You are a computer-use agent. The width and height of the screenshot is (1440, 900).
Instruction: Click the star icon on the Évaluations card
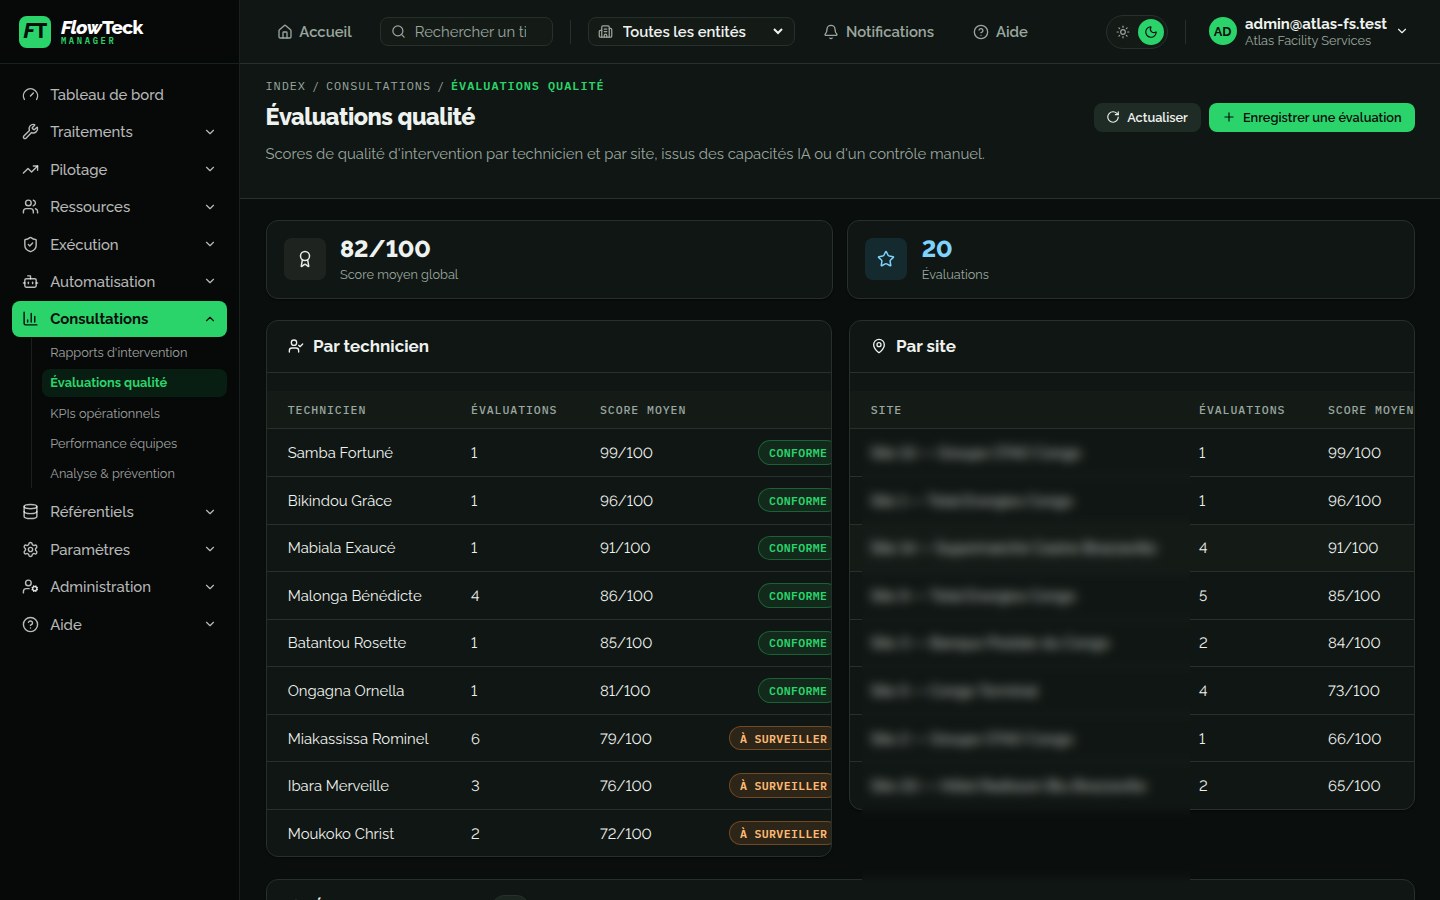886,259
